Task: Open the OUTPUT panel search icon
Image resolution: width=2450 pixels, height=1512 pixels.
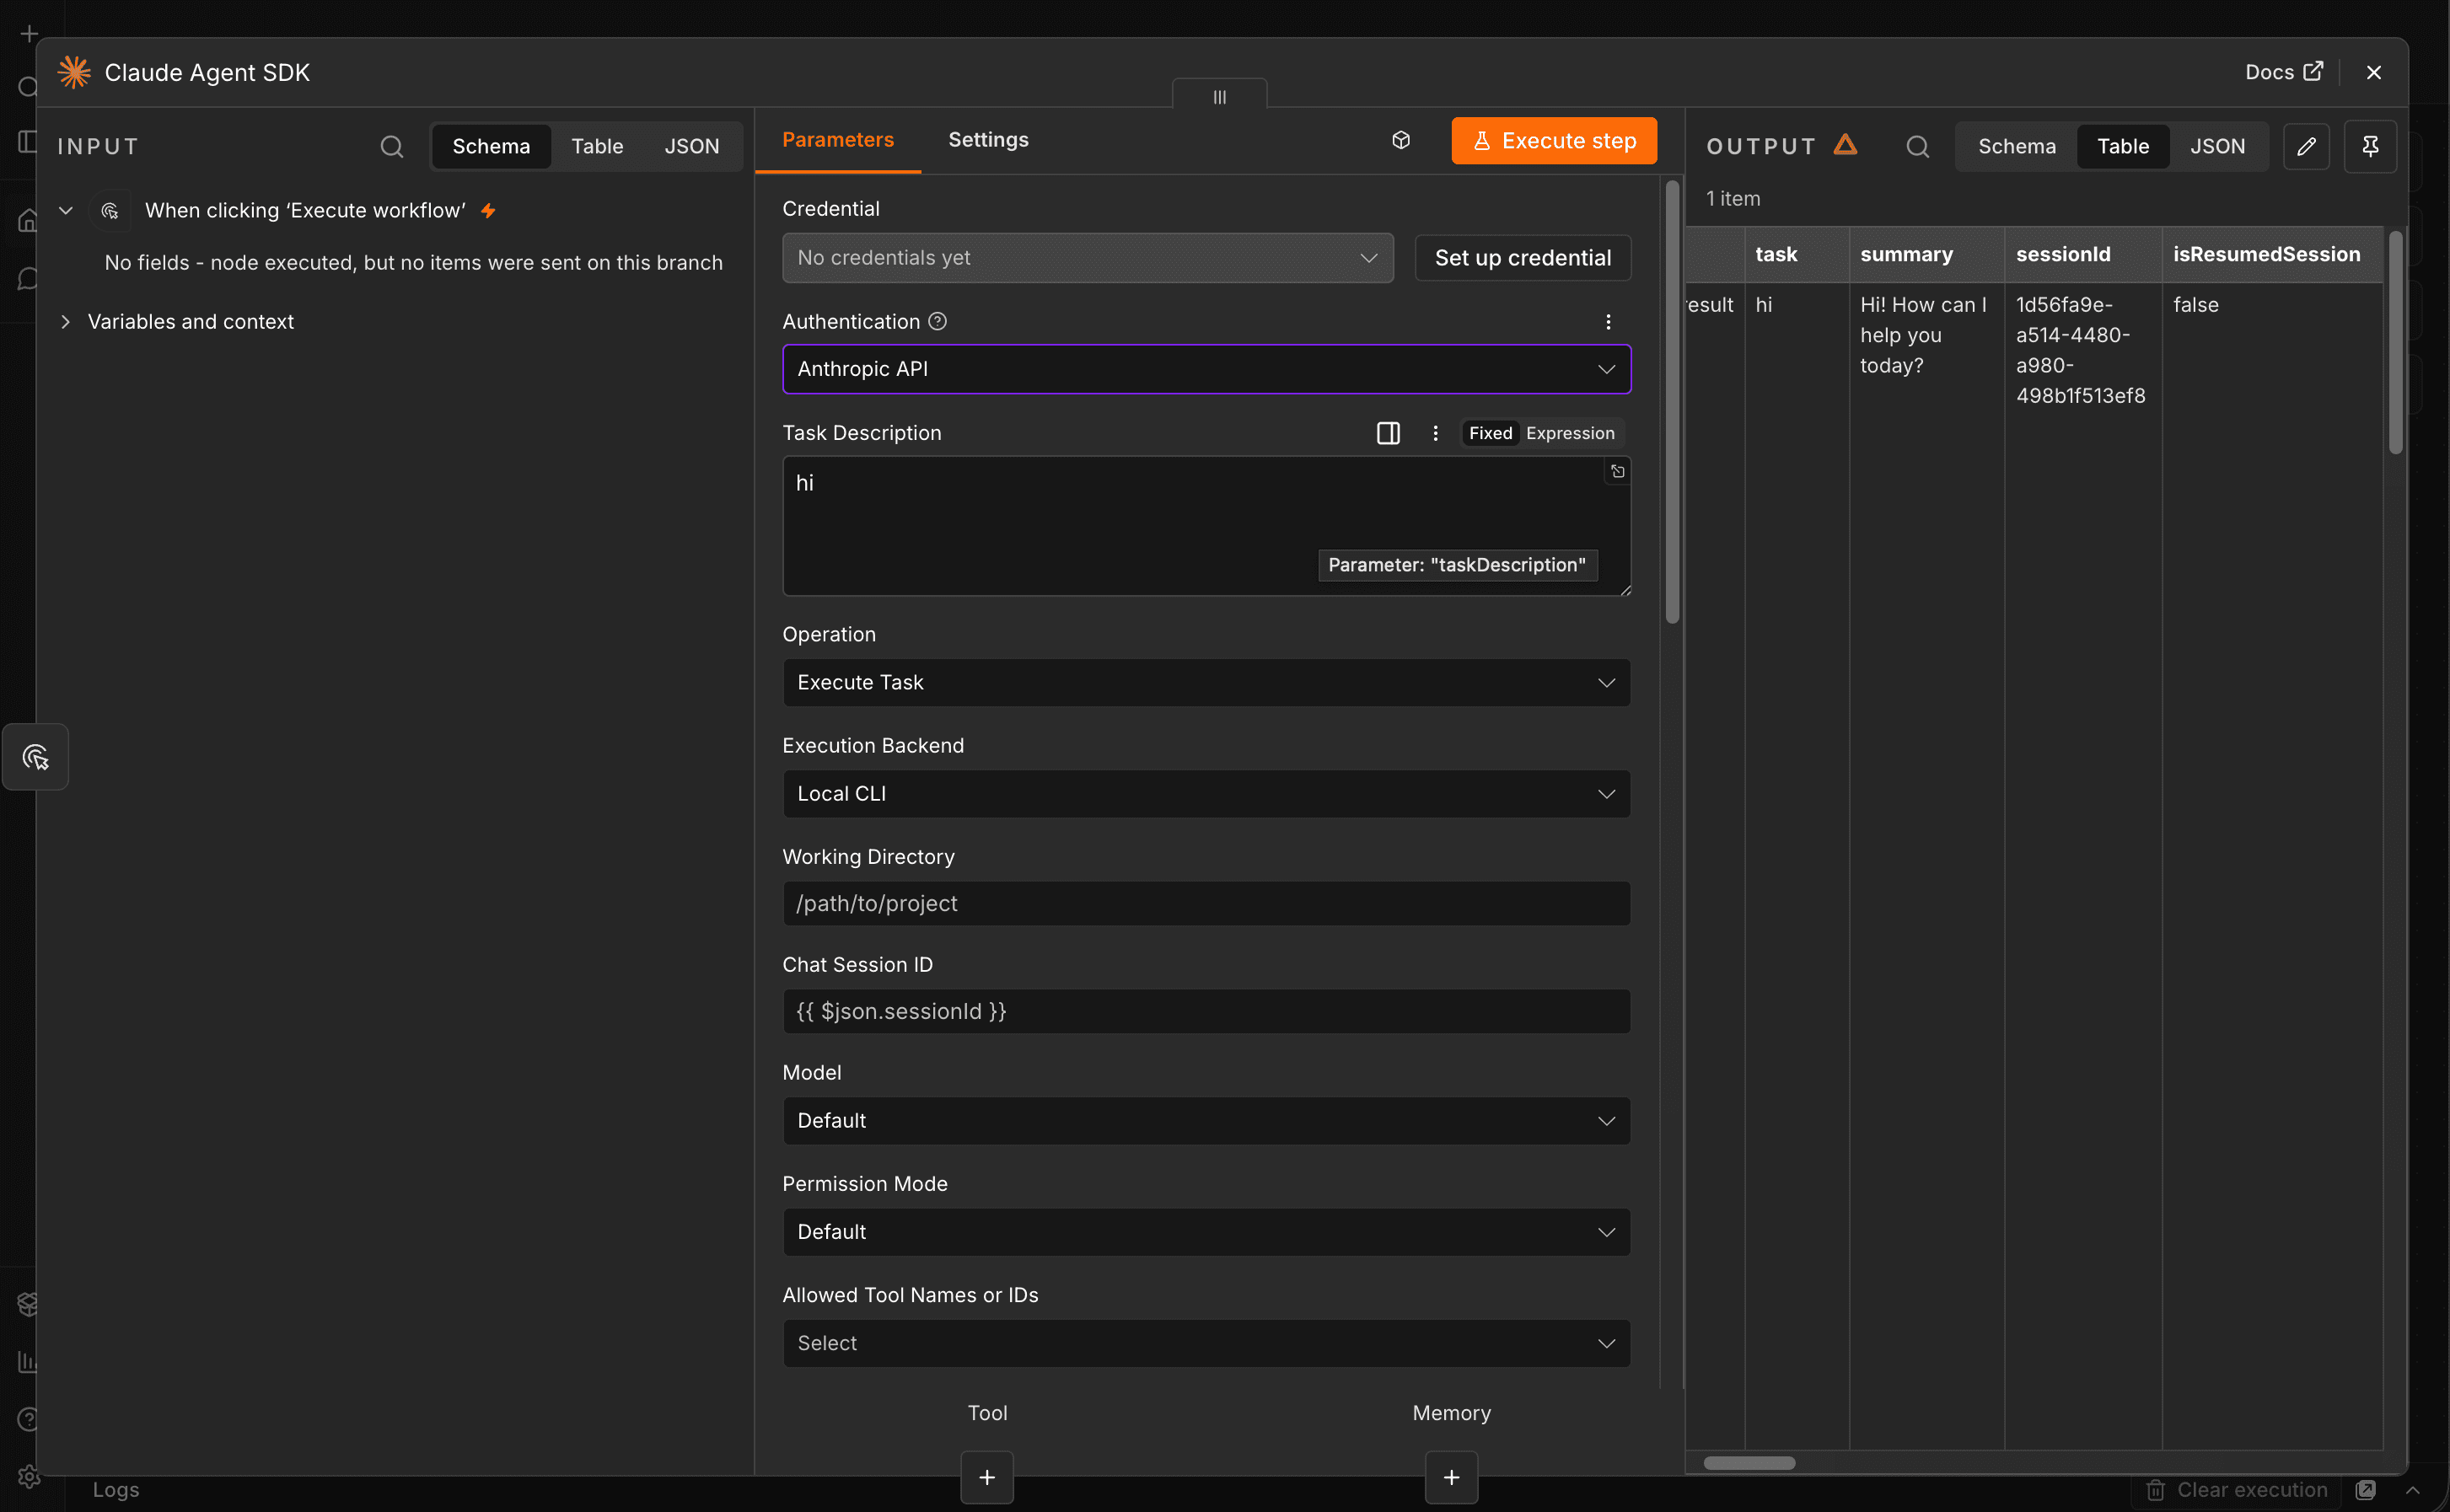Action: tap(1917, 146)
